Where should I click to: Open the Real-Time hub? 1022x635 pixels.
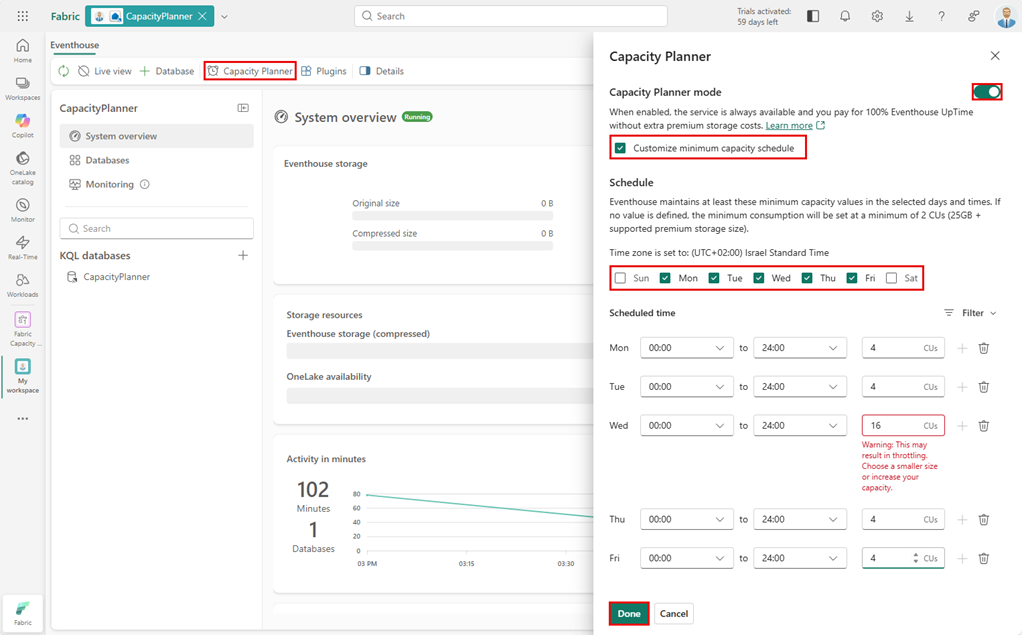coord(22,247)
